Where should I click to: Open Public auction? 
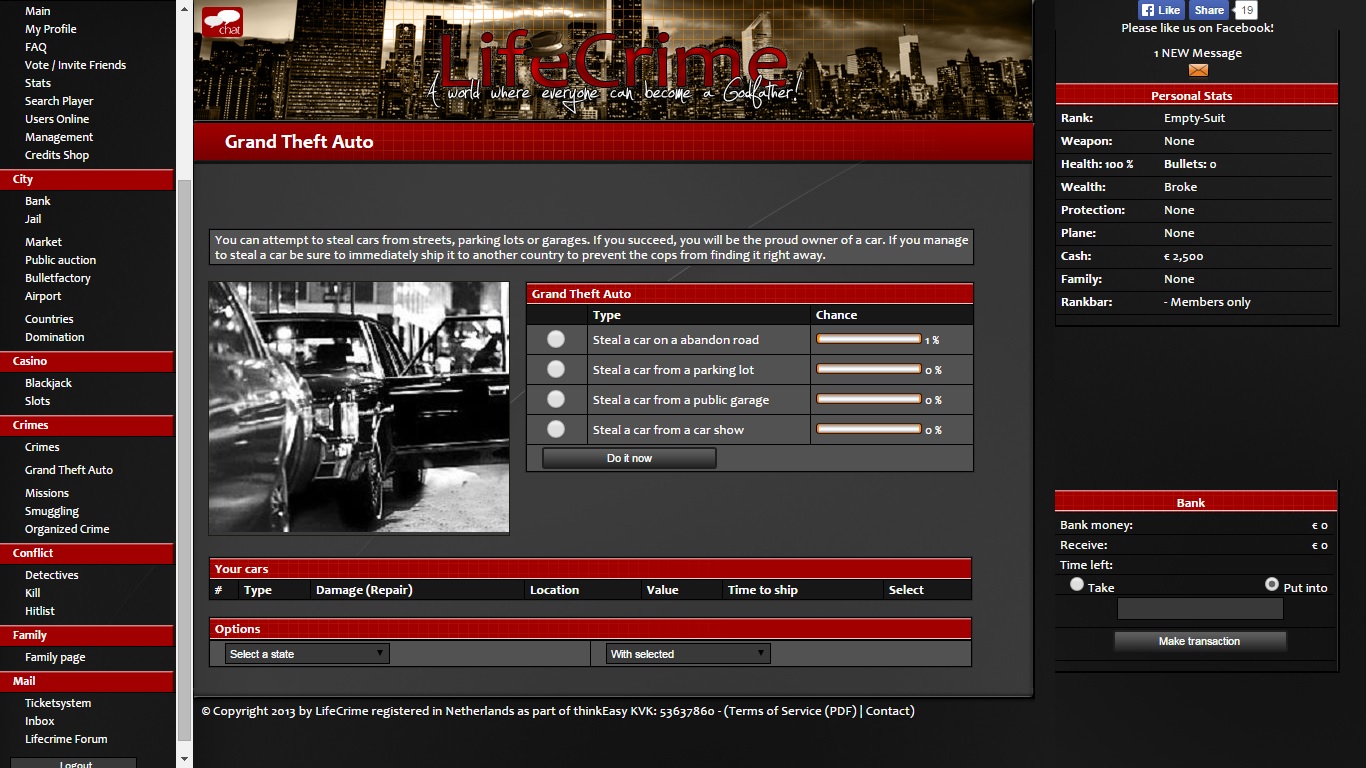pyautogui.click(x=61, y=260)
